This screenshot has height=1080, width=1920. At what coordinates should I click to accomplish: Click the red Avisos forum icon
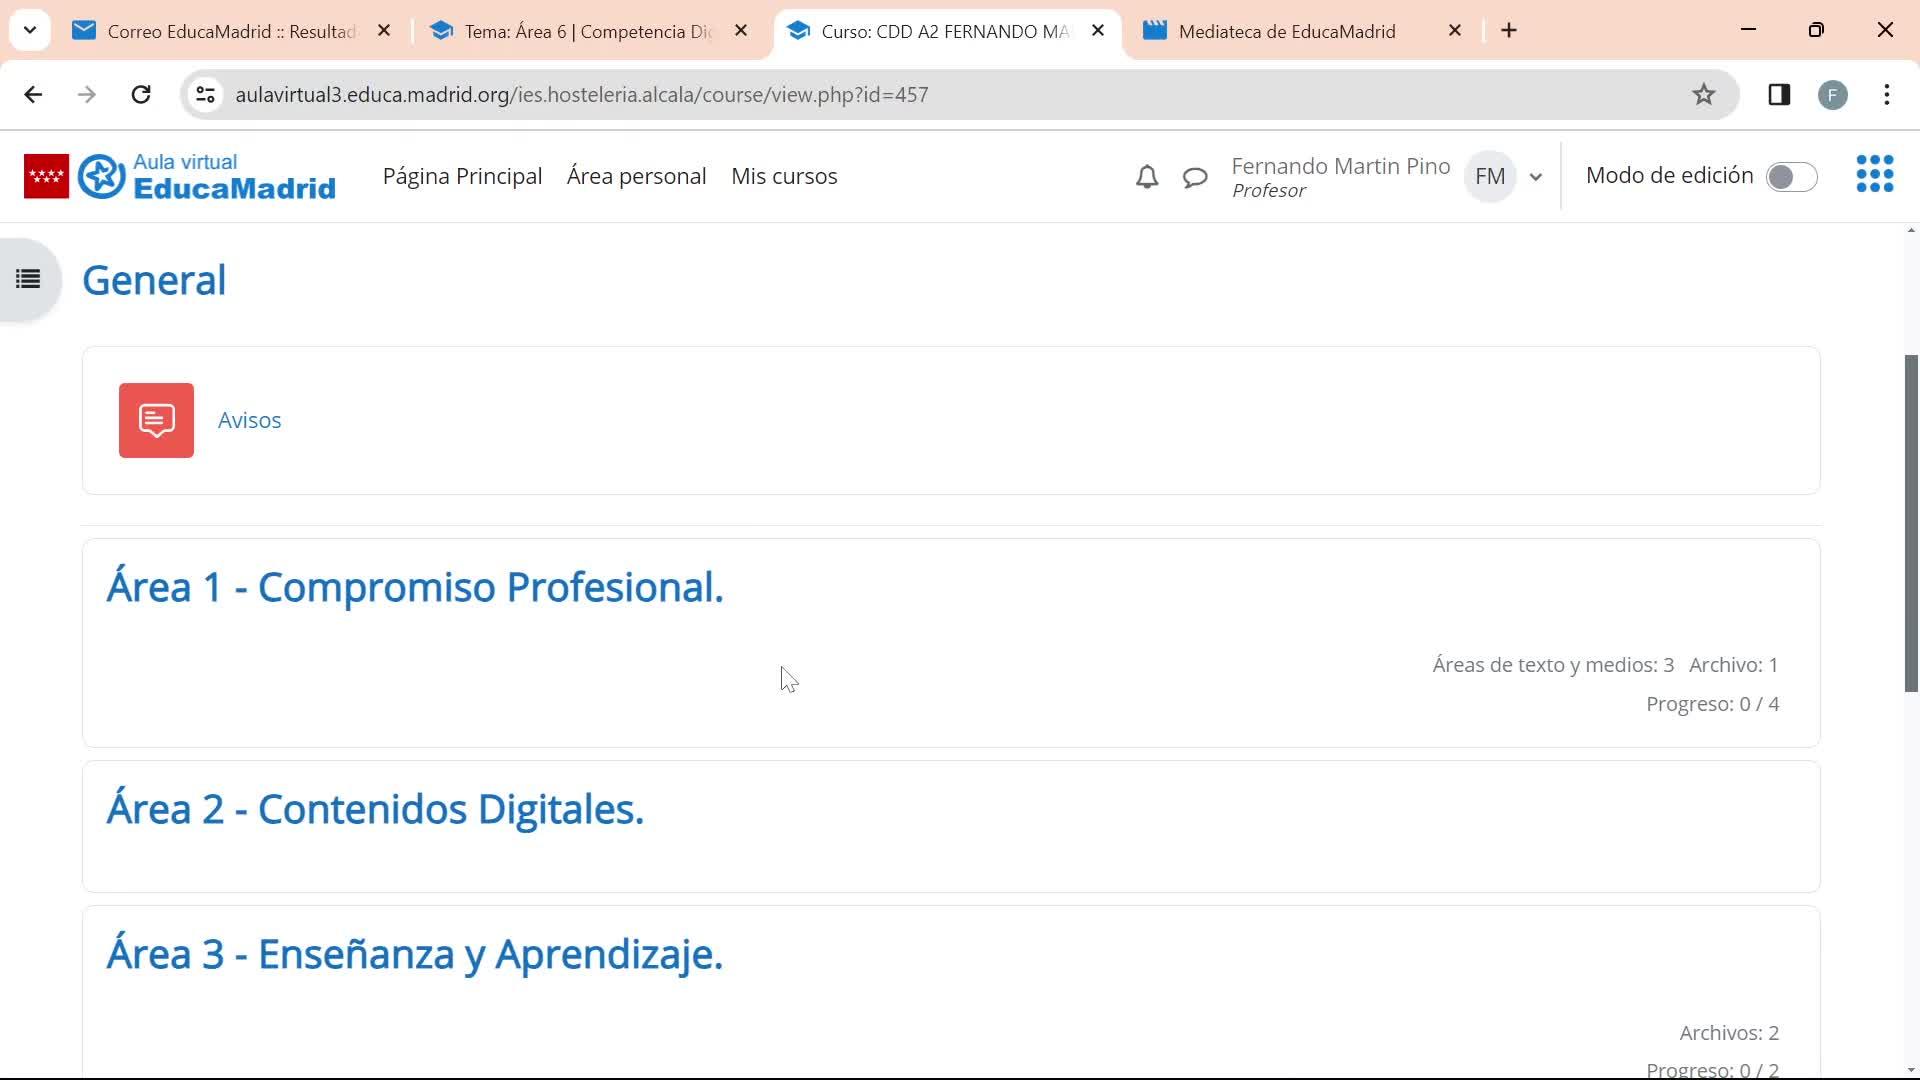tap(156, 420)
